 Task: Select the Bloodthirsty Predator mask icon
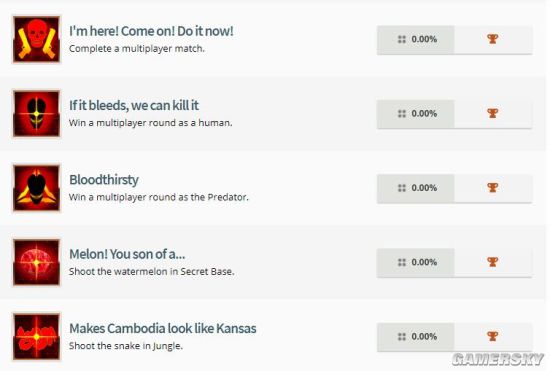coord(36,188)
